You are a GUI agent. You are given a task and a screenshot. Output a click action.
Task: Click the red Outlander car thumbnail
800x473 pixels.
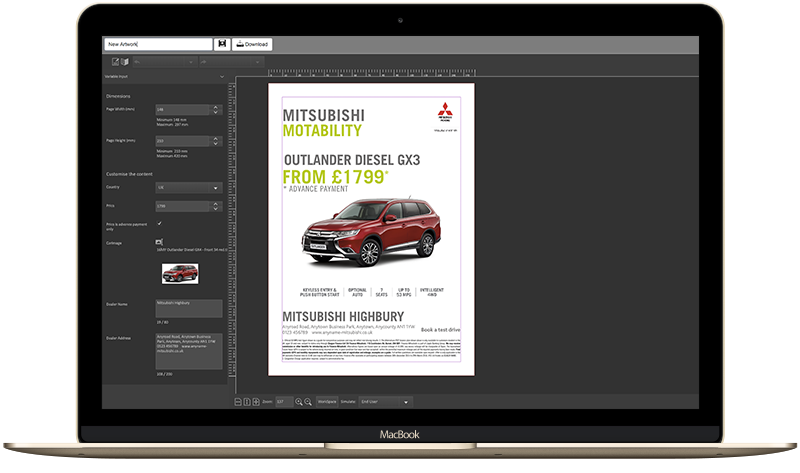[x=180, y=273]
